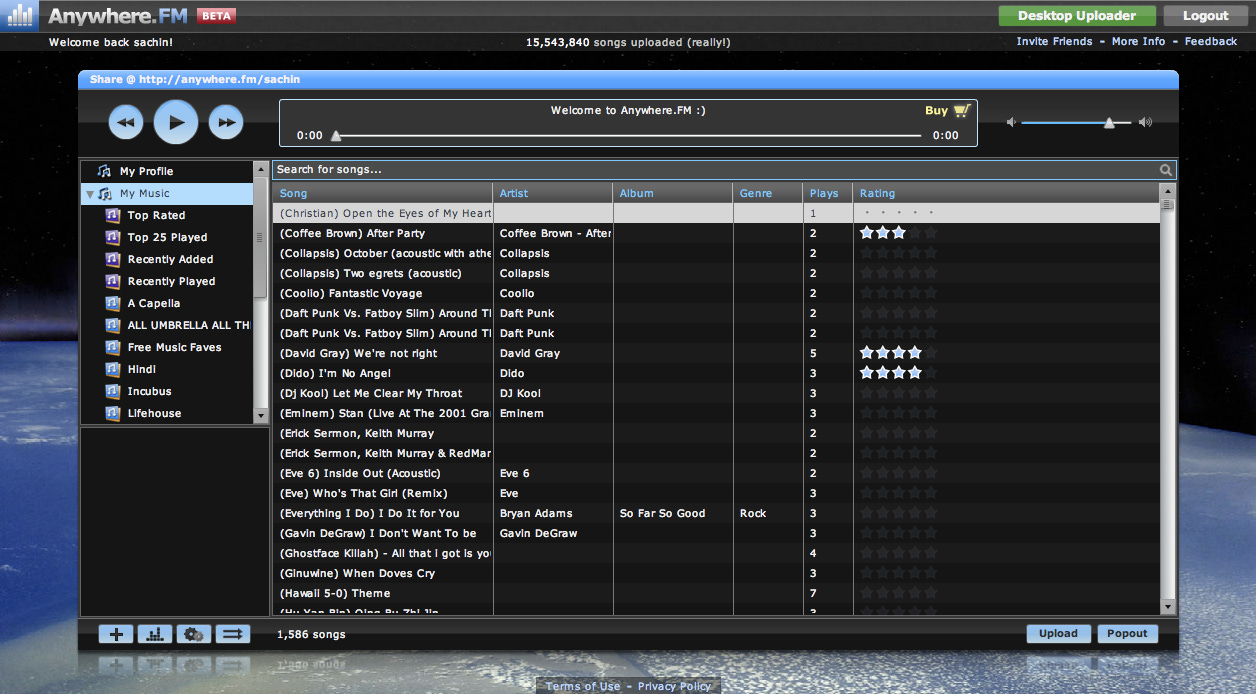Click the volume slider handle

(x=1109, y=122)
